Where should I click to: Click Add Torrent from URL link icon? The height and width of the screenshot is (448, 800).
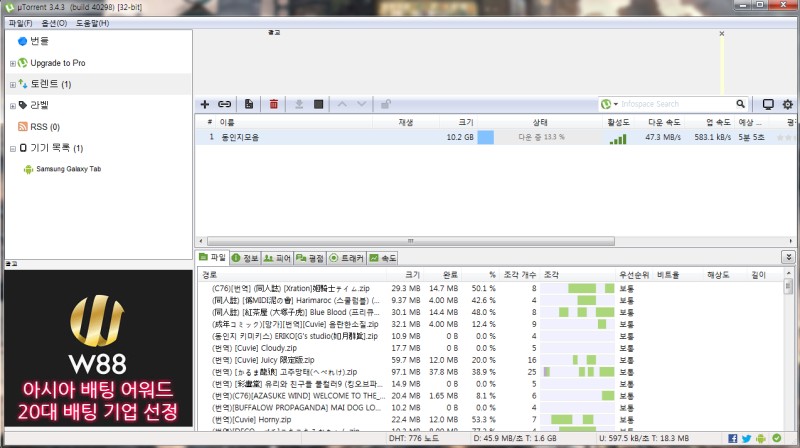pos(225,104)
